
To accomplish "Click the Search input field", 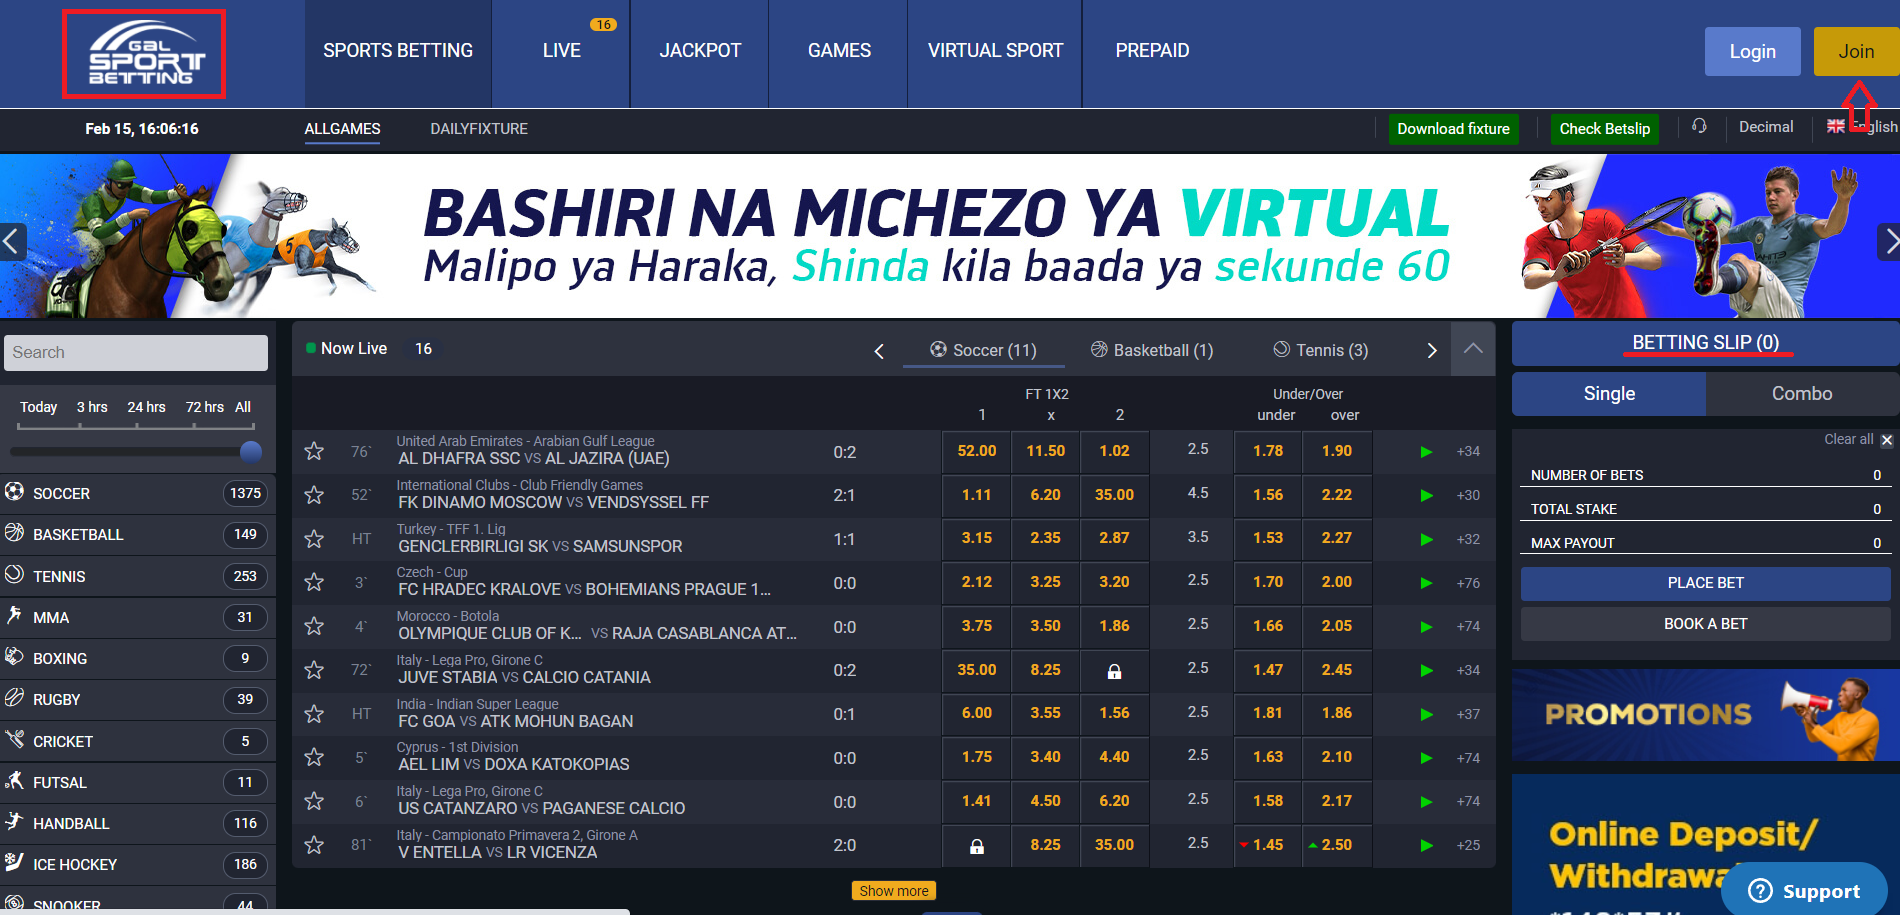I will click(136, 353).
